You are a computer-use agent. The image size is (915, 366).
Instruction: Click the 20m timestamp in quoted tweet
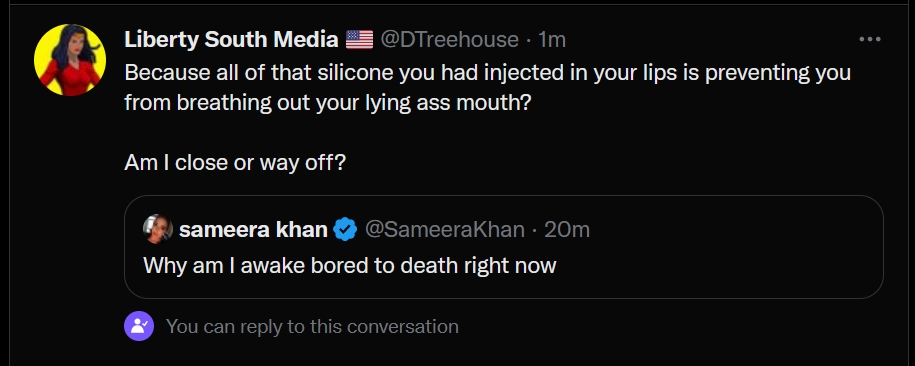pos(567,229)
